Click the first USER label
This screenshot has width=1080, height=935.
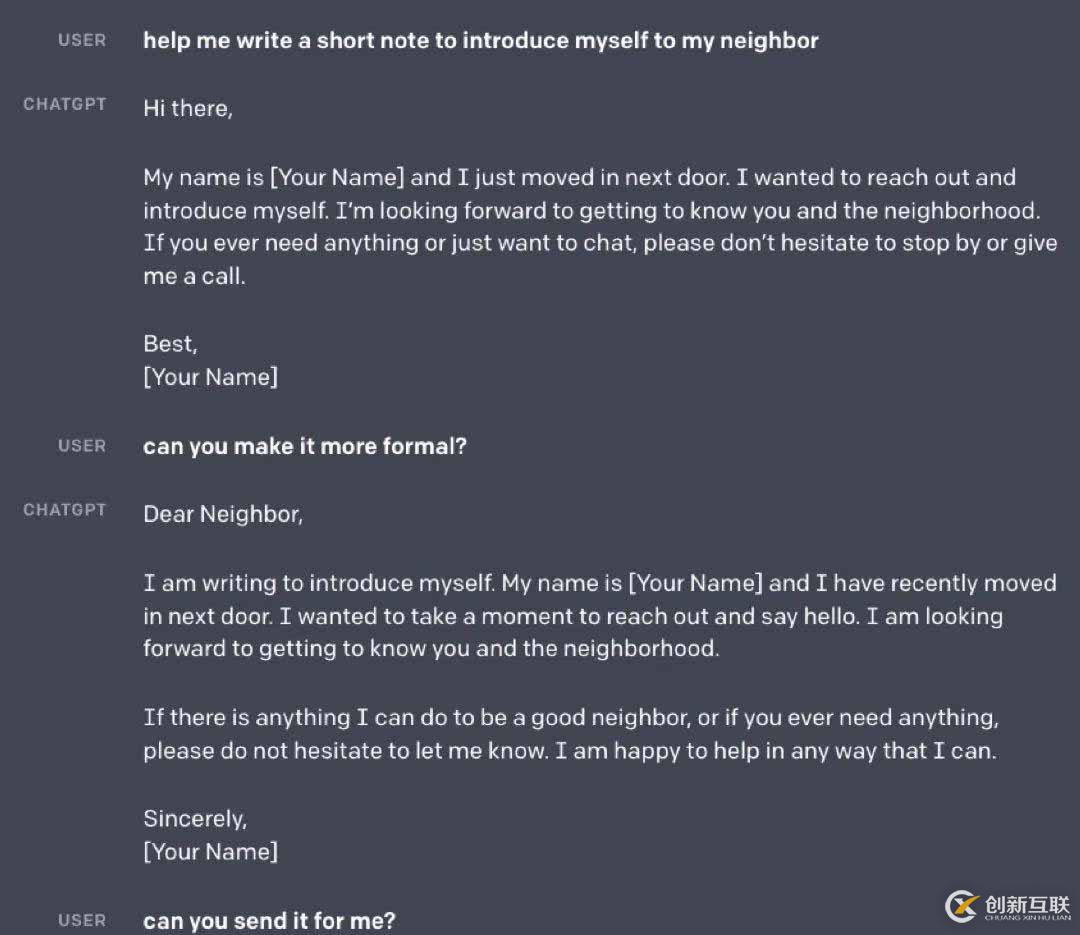pos(82,40)
